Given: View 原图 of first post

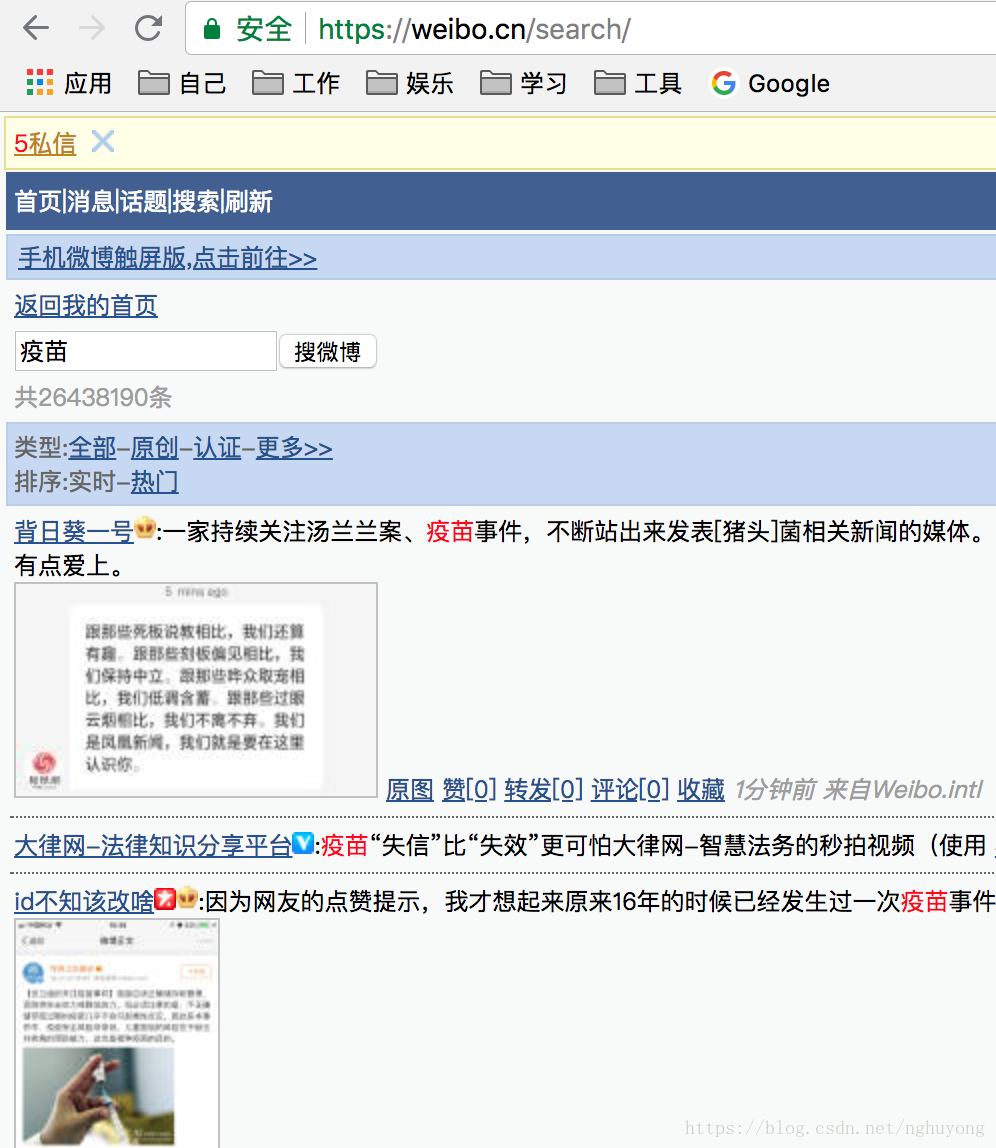Looking at the screenshot, I should [x=409, y=789].
